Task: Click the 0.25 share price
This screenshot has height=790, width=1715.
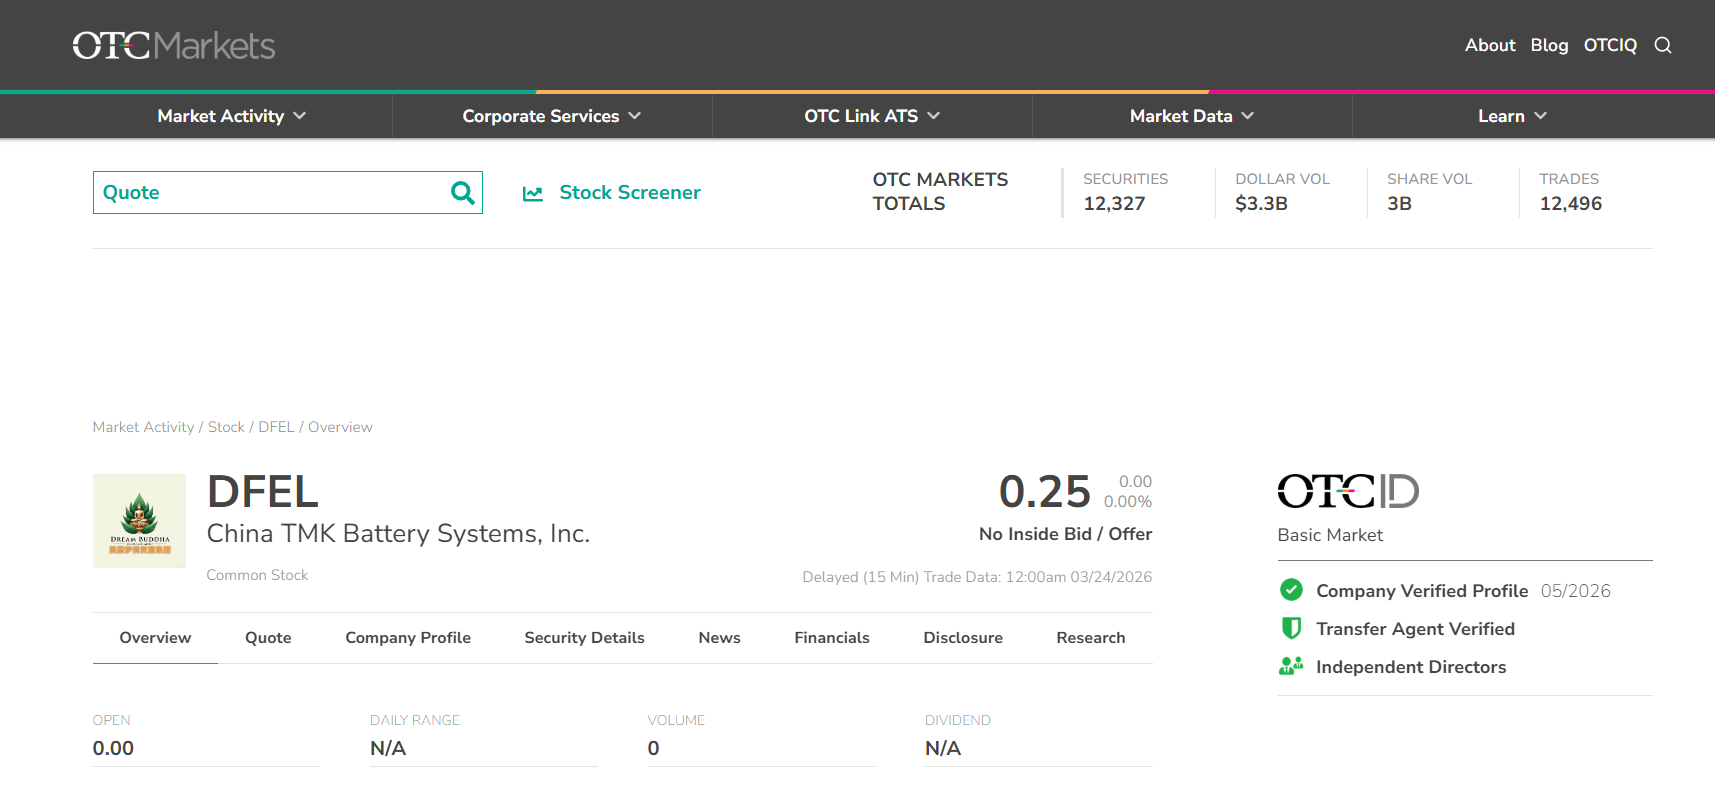Action: (x=1045, y=492)
